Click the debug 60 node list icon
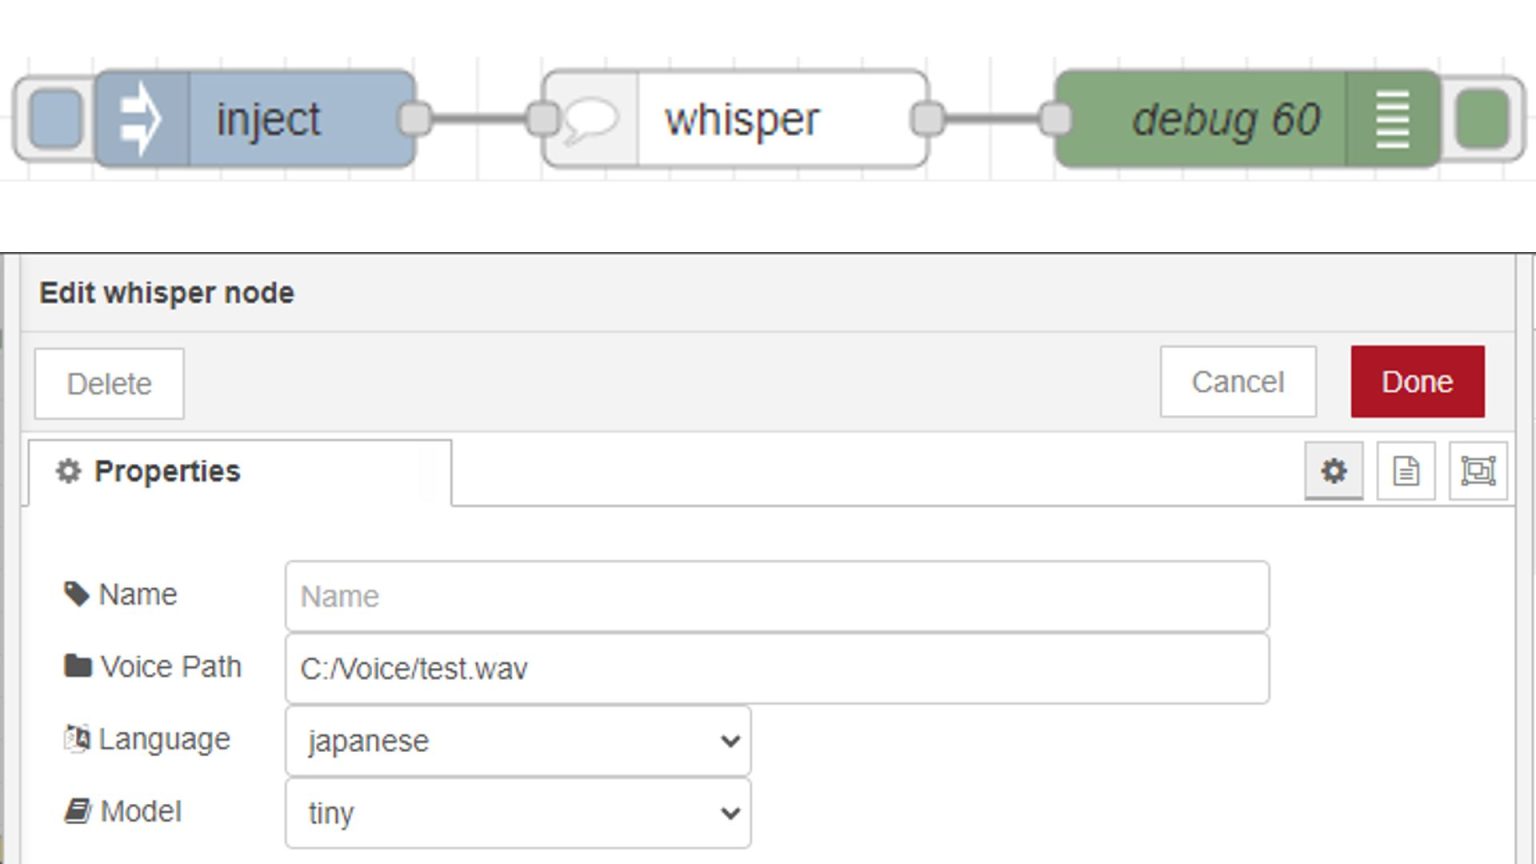This screenshot has width=1536, height=864. point(1392,119)
